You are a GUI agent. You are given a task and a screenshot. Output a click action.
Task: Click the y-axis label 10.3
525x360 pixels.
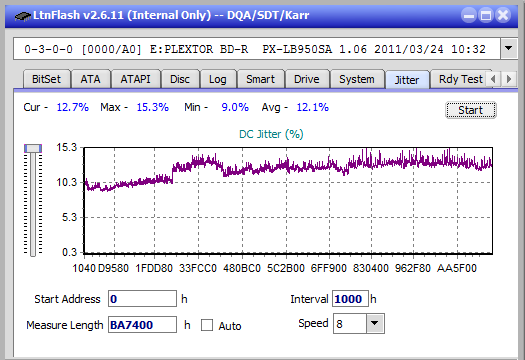click(x=67, y=182)
